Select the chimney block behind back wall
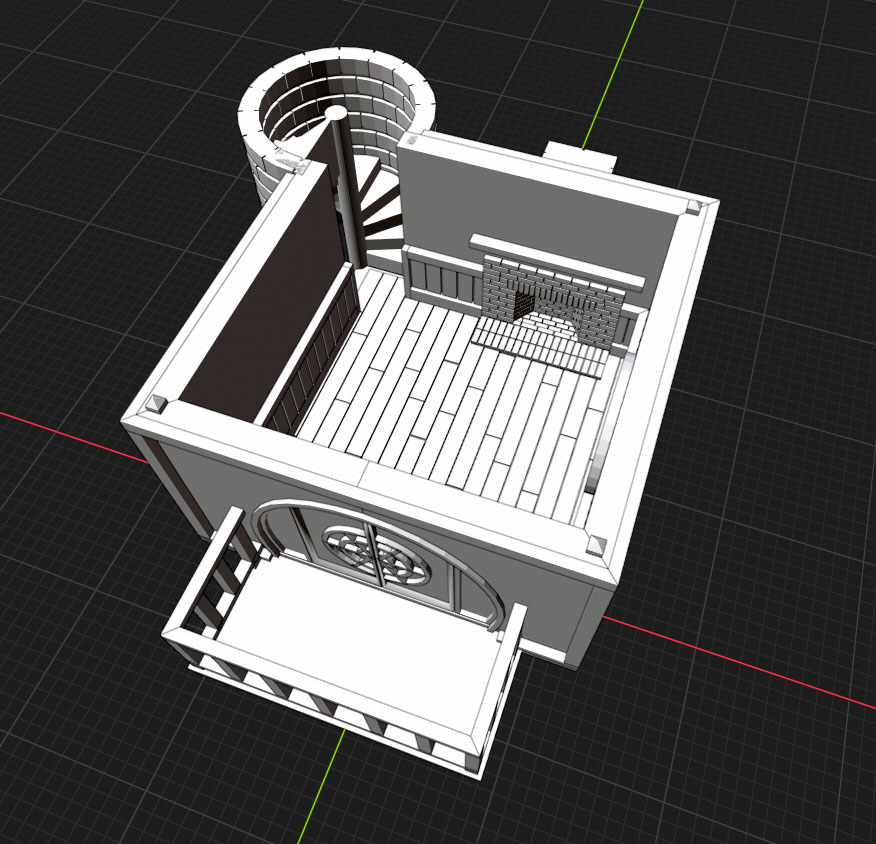Image resolution: width=876 pixels, height=844 pixels. (x=580, y=156)
